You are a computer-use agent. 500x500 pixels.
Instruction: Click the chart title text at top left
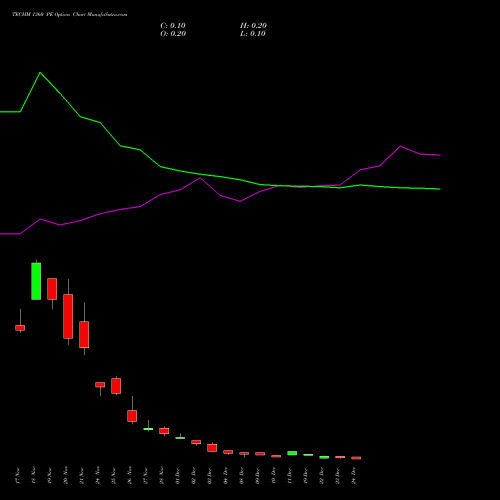pos(70,15)
